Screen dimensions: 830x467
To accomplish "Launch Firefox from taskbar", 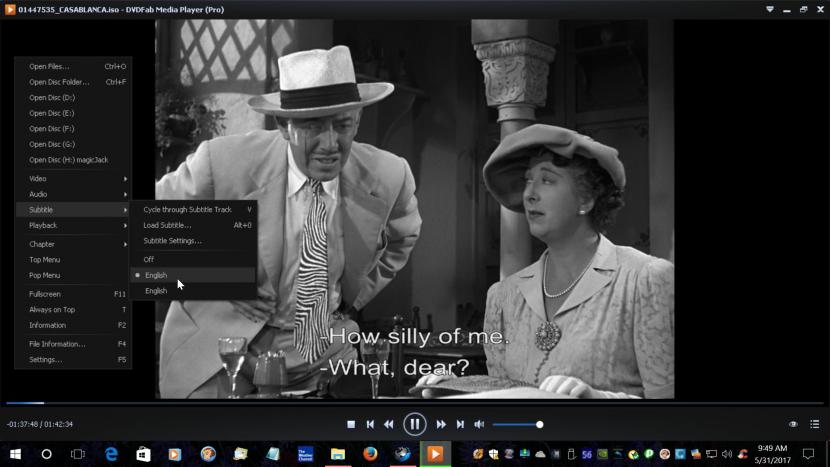I will [x=370, y=454].
